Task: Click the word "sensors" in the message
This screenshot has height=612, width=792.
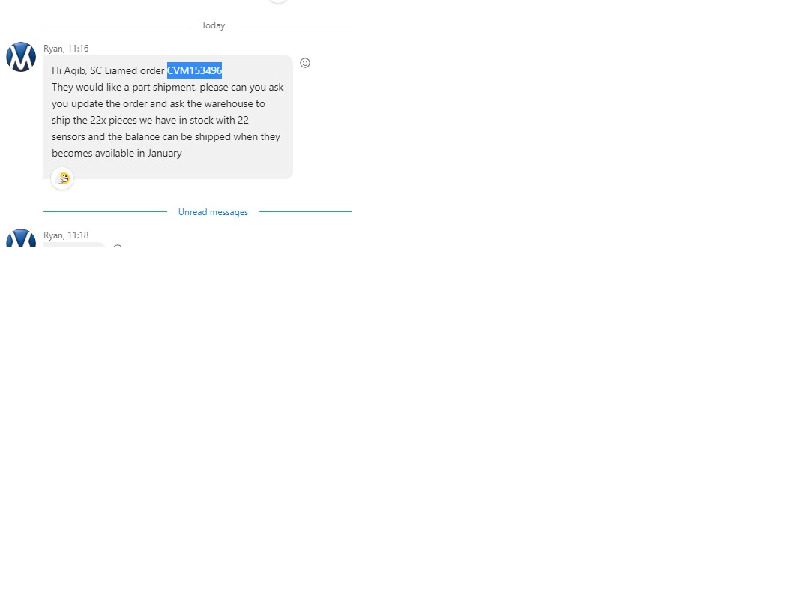Action: (x=68, y=136)
